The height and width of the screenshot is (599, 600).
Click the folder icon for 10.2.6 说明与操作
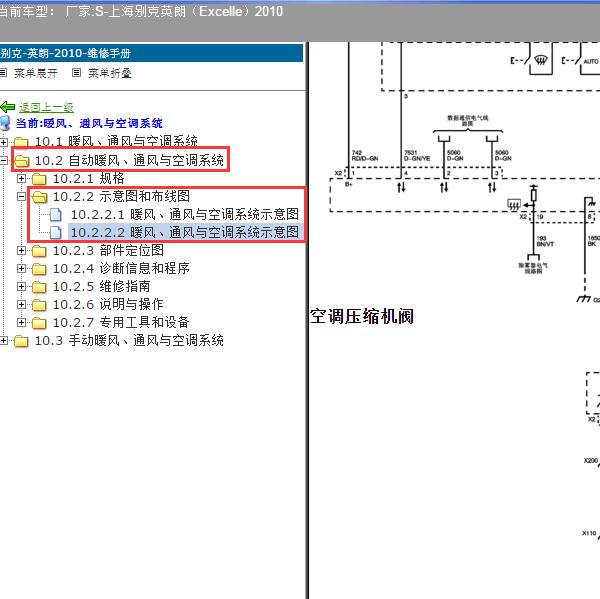[x=39, y=305]
